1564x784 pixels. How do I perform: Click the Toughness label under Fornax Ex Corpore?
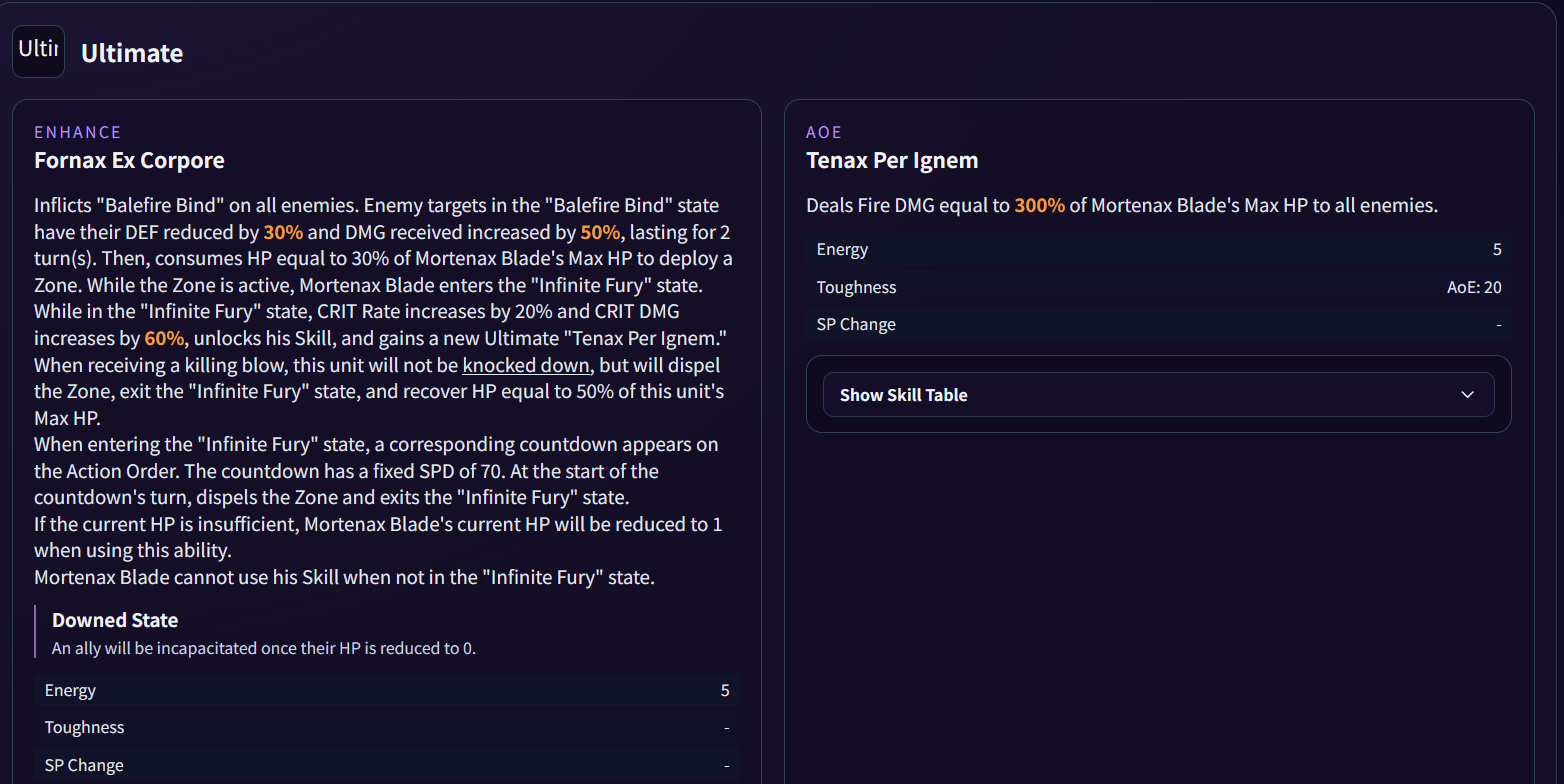click(x=84, y=727)
